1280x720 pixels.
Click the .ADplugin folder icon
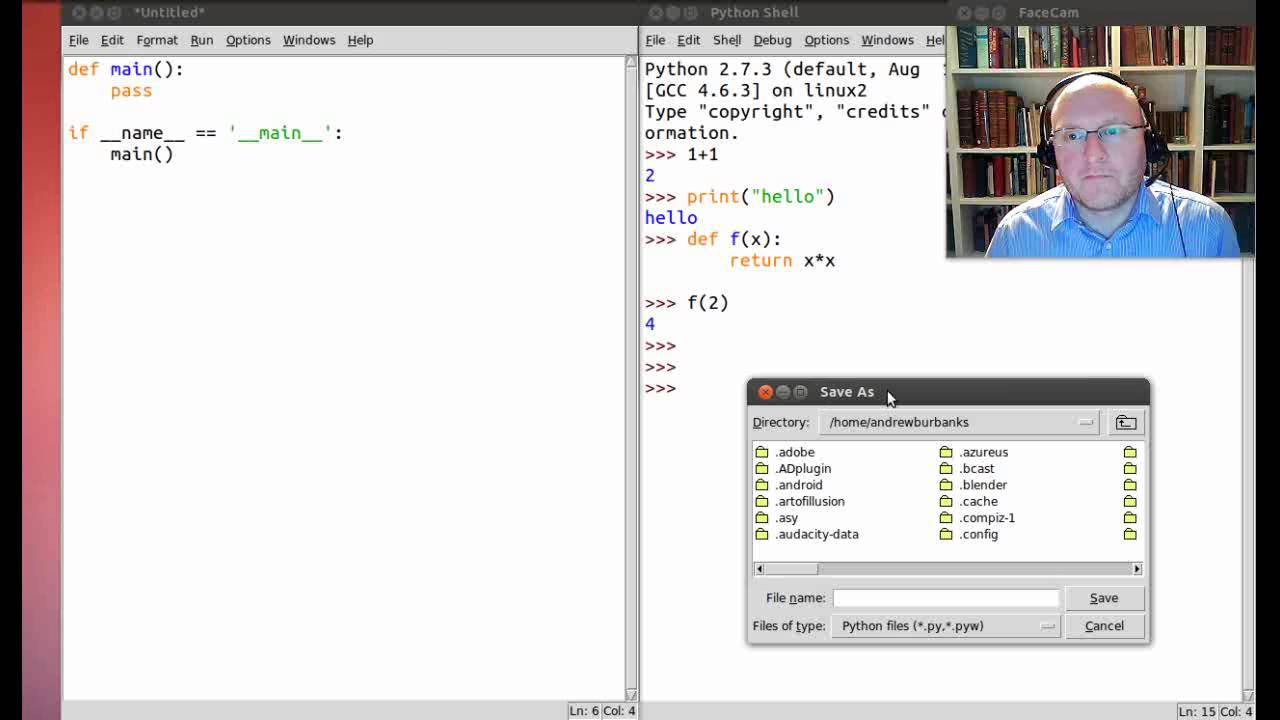pos(762,468)
